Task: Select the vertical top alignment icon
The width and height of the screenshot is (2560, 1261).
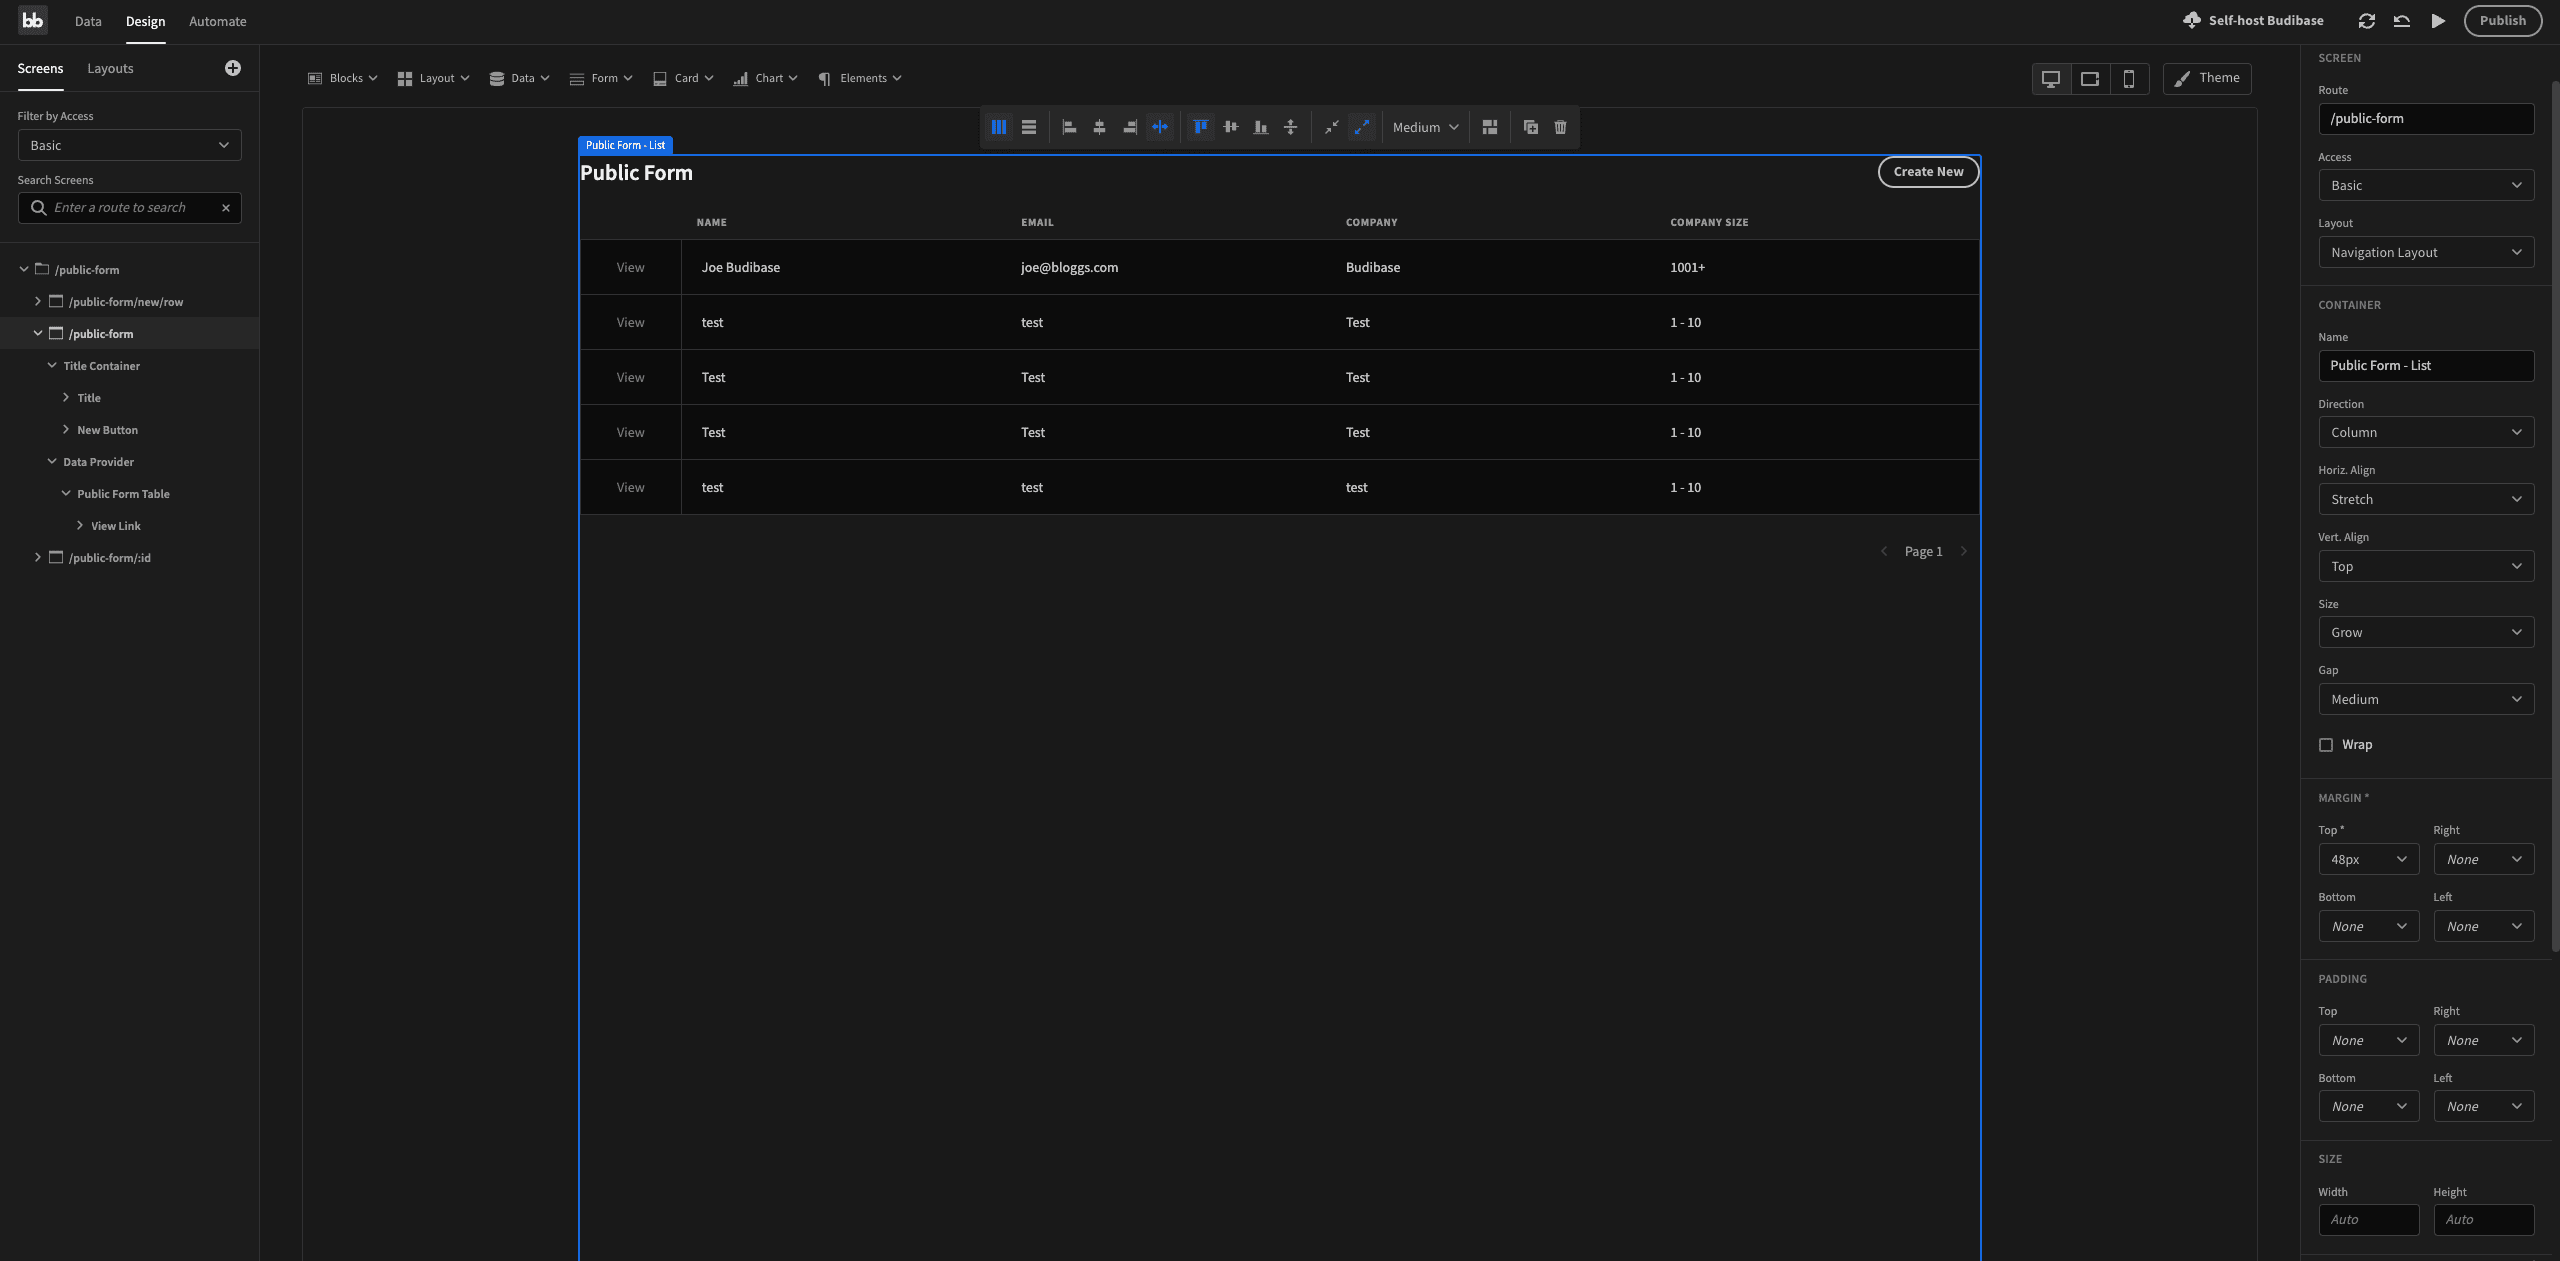Action: click(x=1200, y=127)
